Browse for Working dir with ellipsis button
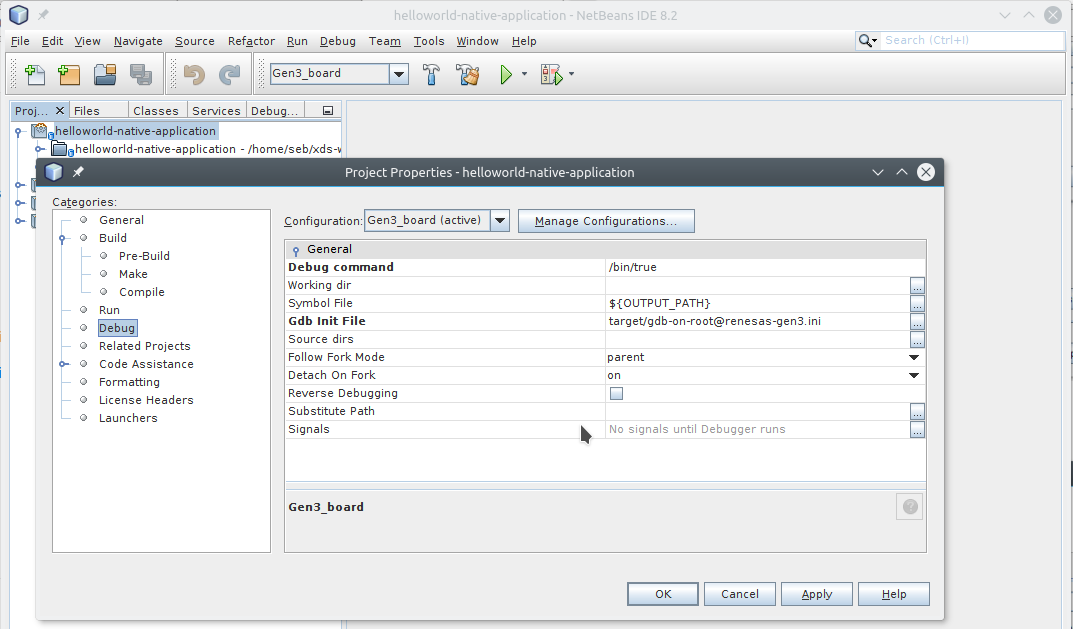The width and height of the screenshot is (1073, 629). click(x=917, y=285)
